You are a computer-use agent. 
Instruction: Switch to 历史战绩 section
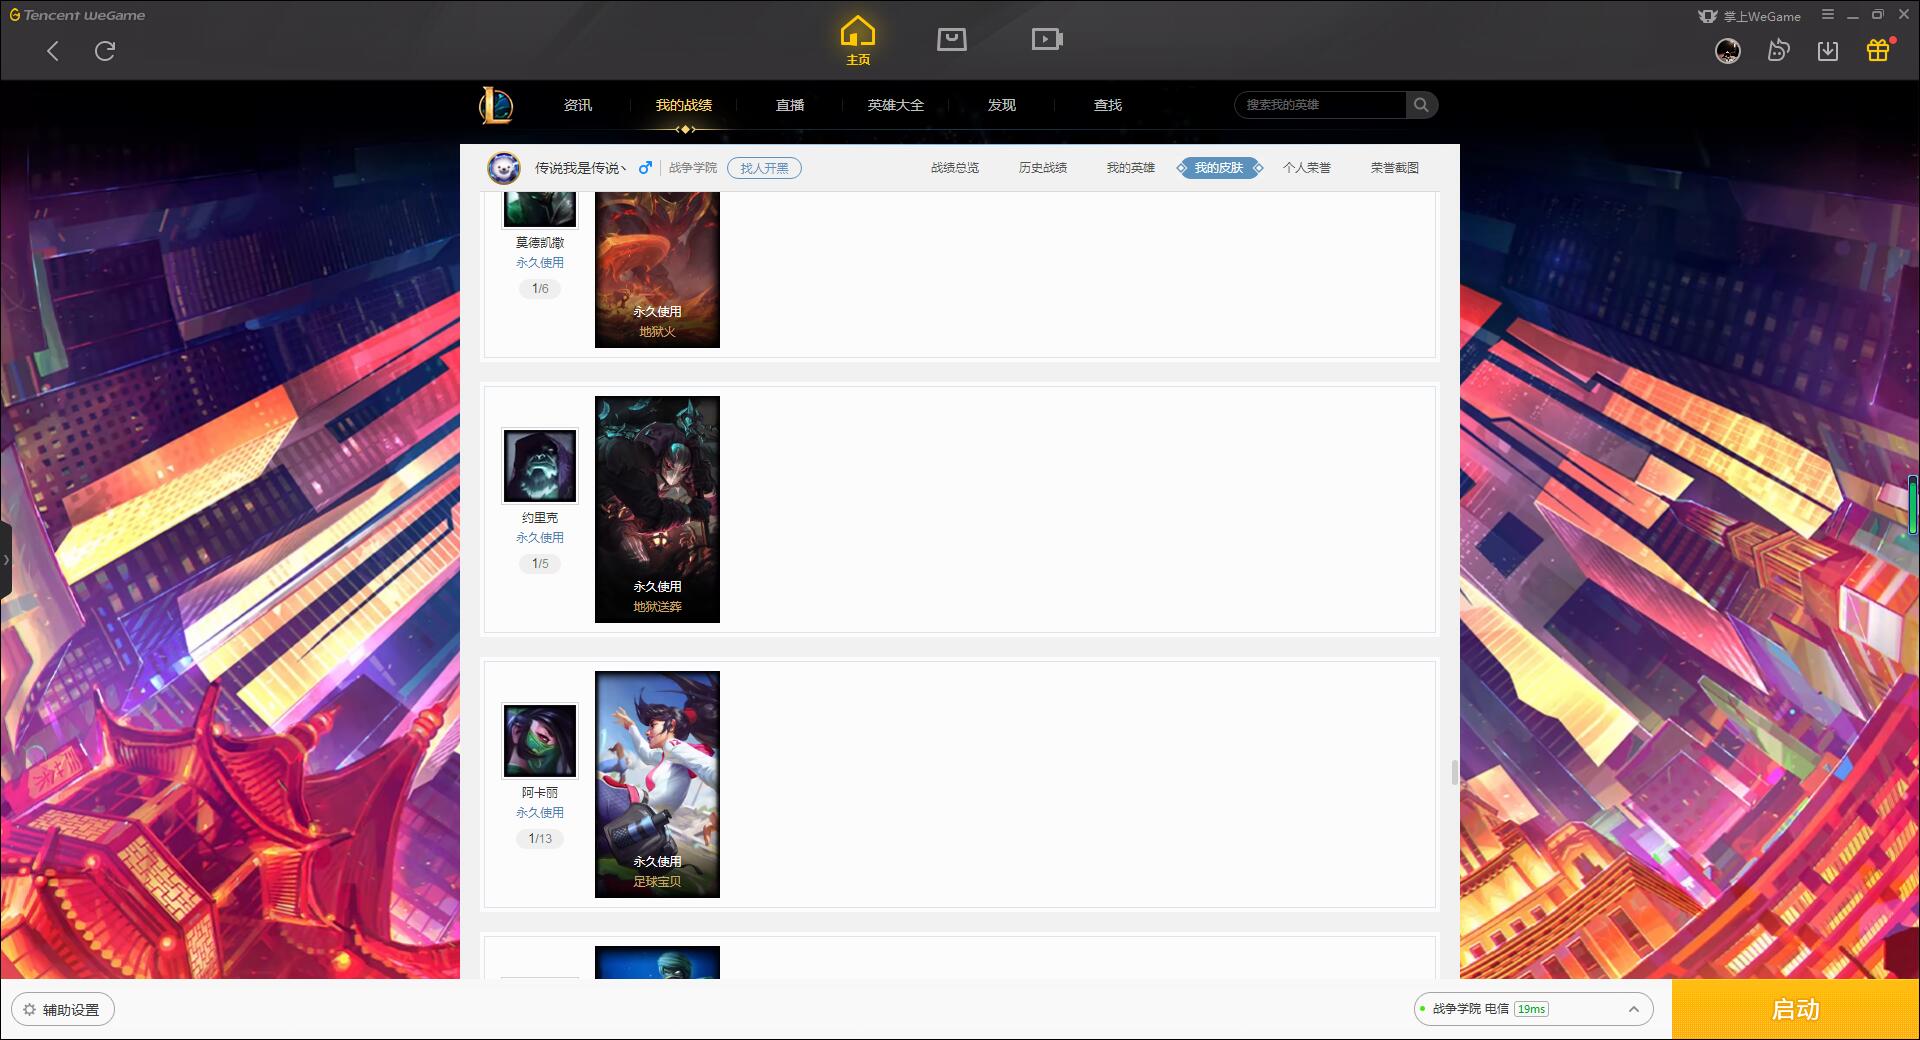1043,168
